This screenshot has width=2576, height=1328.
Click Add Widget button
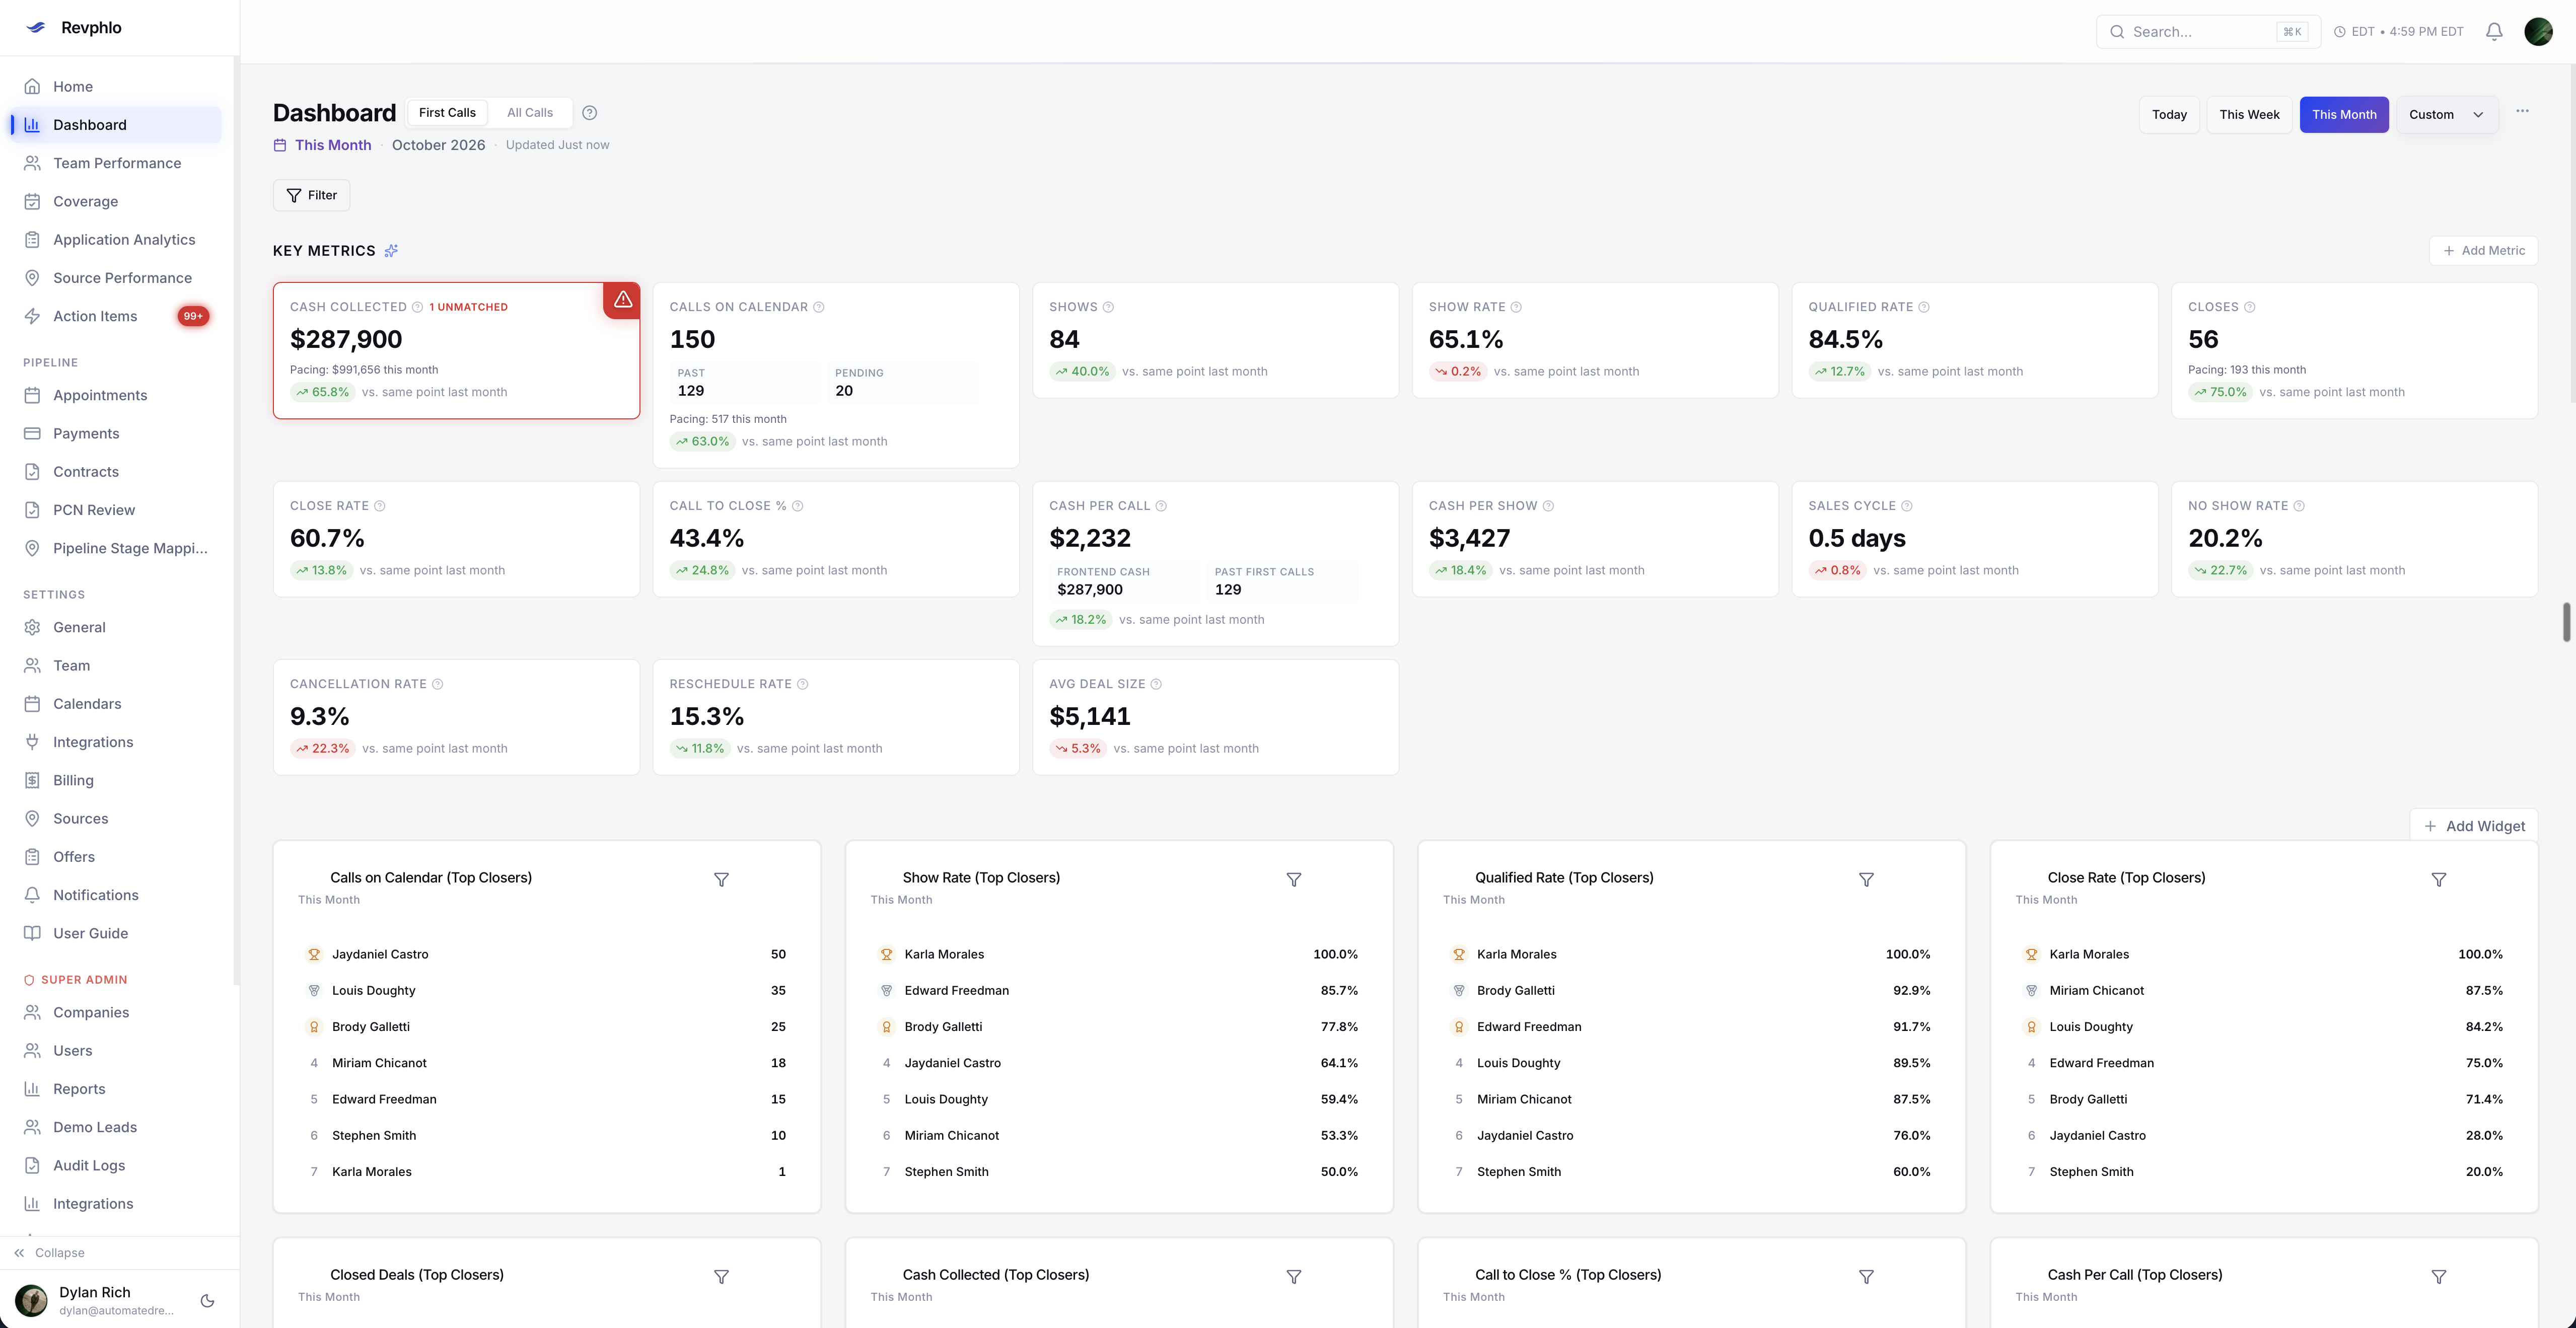tap(2474, 826)
